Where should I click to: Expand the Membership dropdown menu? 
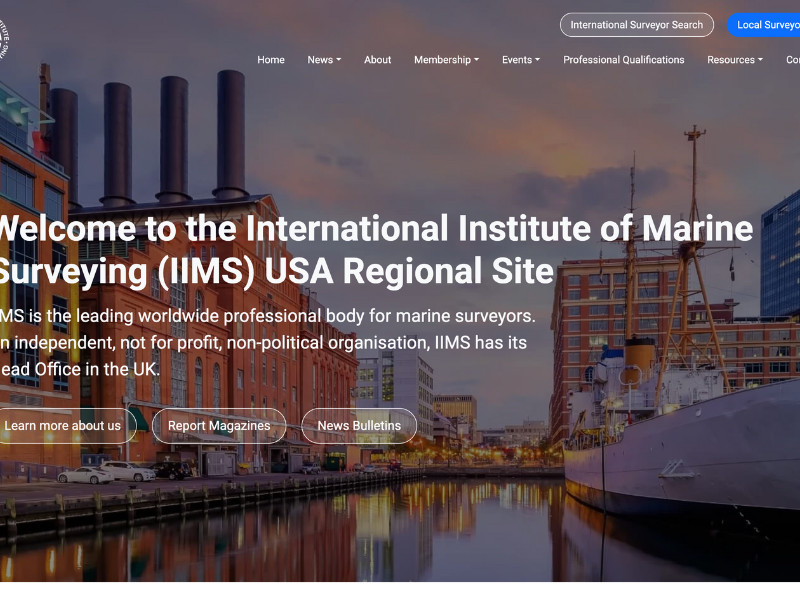coord(446,60)
